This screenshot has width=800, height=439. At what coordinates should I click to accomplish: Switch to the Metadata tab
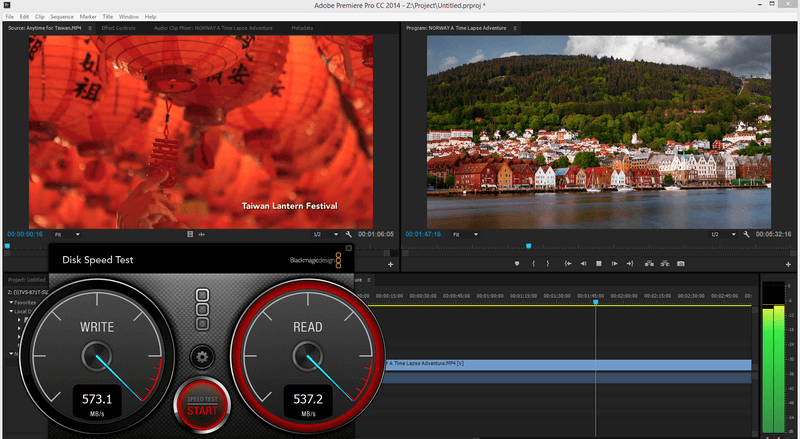(x=302, y=28)
